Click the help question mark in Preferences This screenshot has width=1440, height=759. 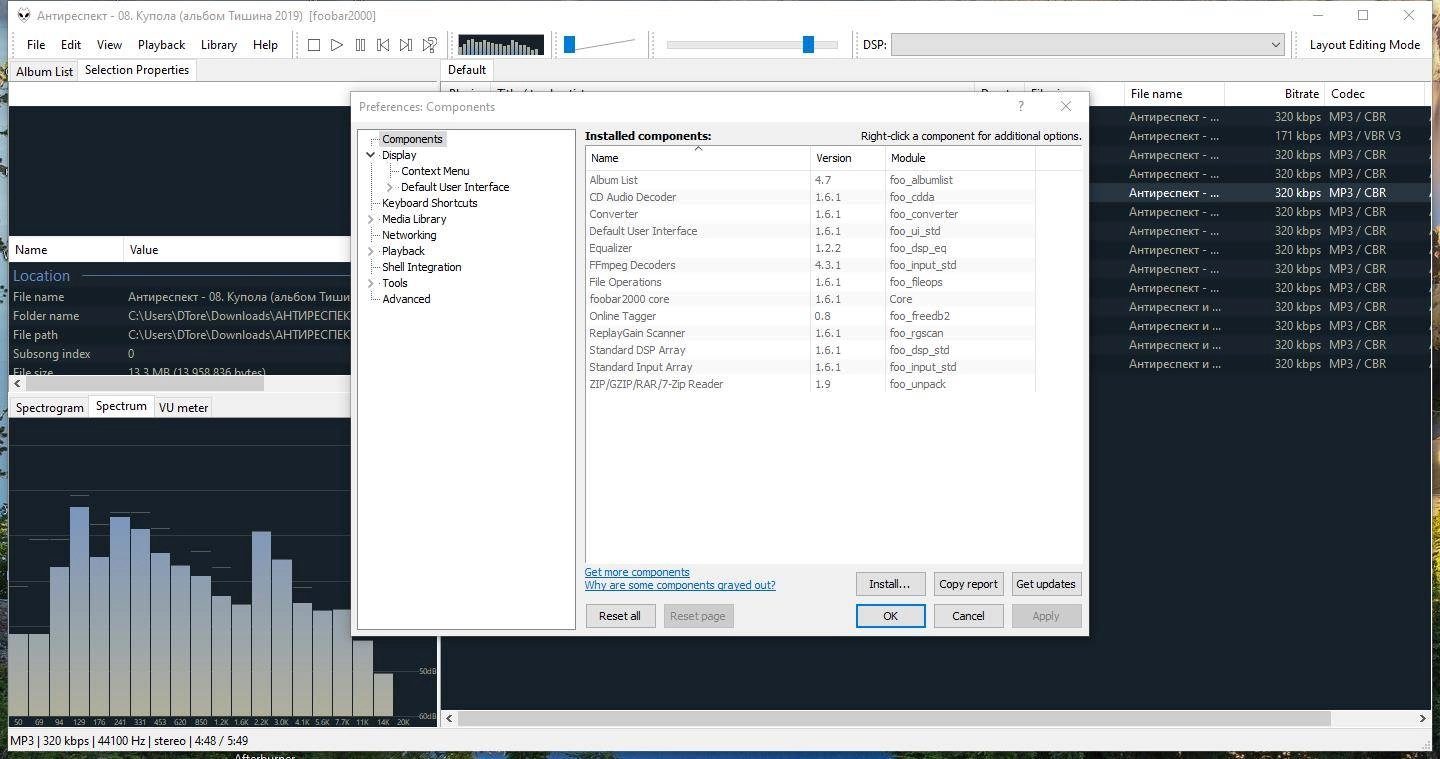[x=1020, y=106]
